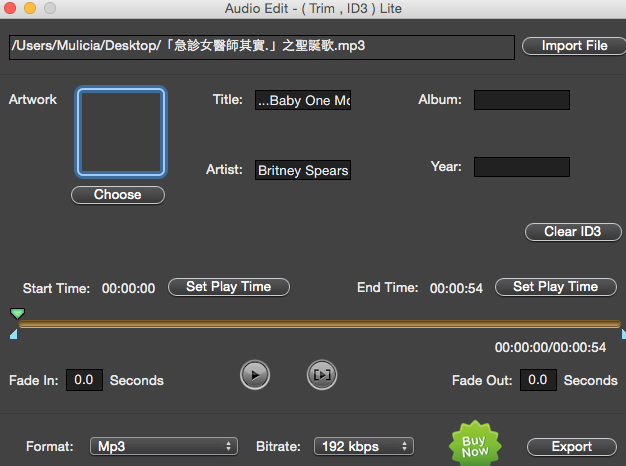This screenshot has width=626, height=466.
Task: Click the blue end trim marker
Action: coord(624,334)
